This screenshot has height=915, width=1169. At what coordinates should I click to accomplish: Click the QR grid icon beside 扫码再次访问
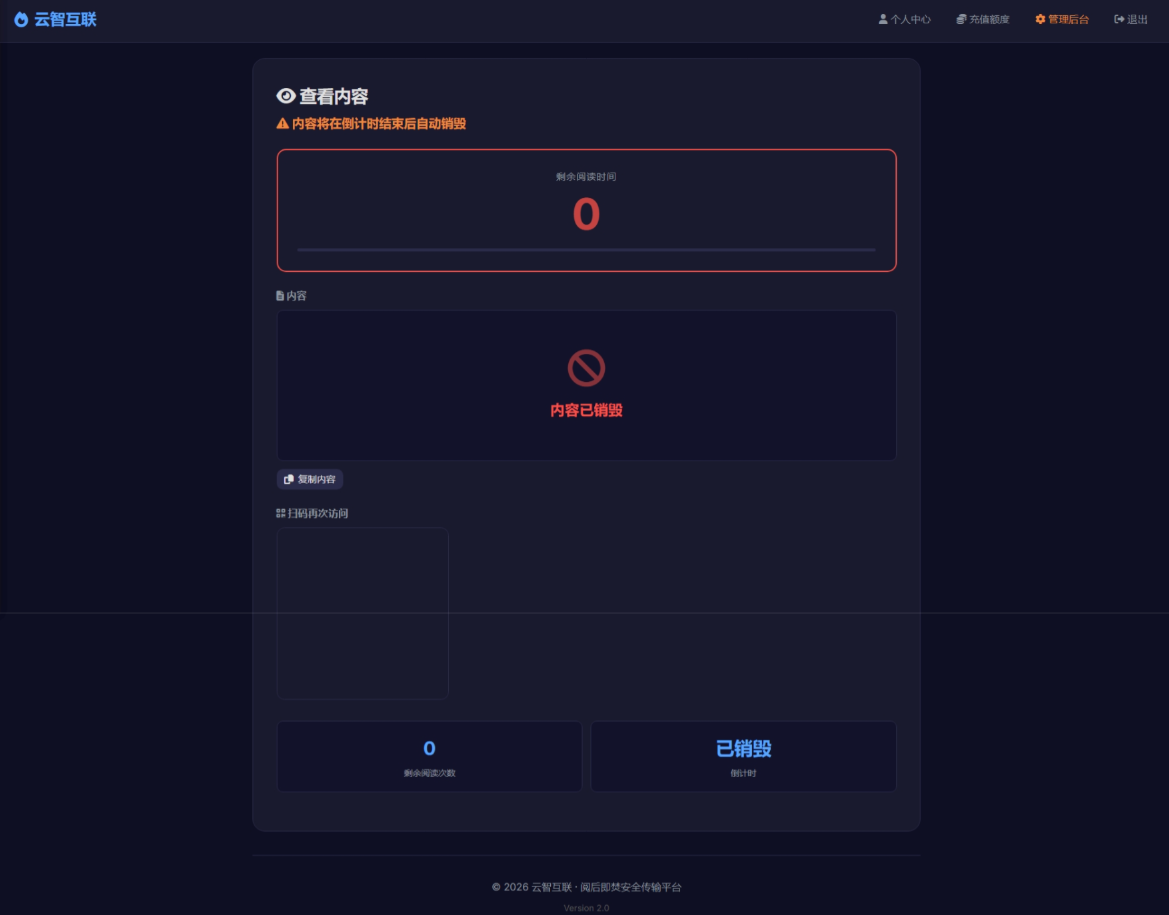point(280,513)
